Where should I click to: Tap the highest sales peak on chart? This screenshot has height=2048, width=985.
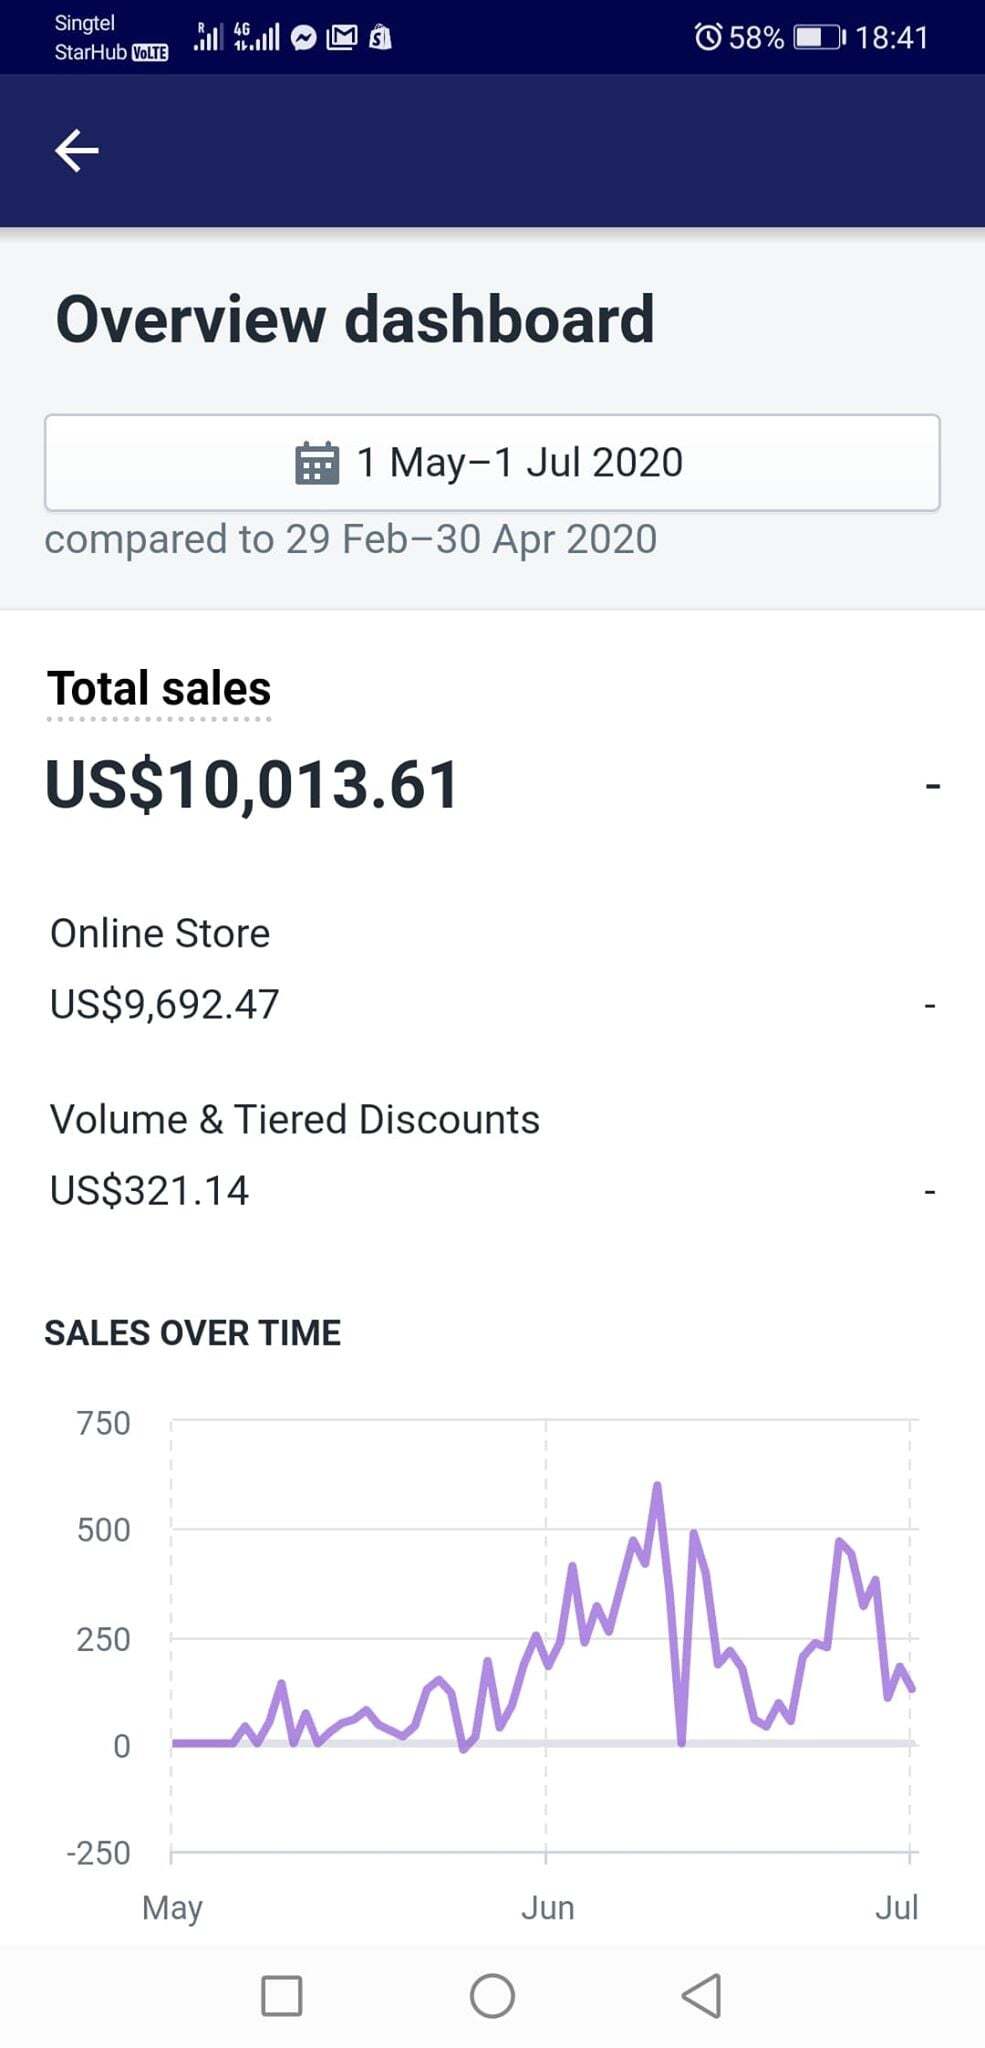click(657, 1487)
